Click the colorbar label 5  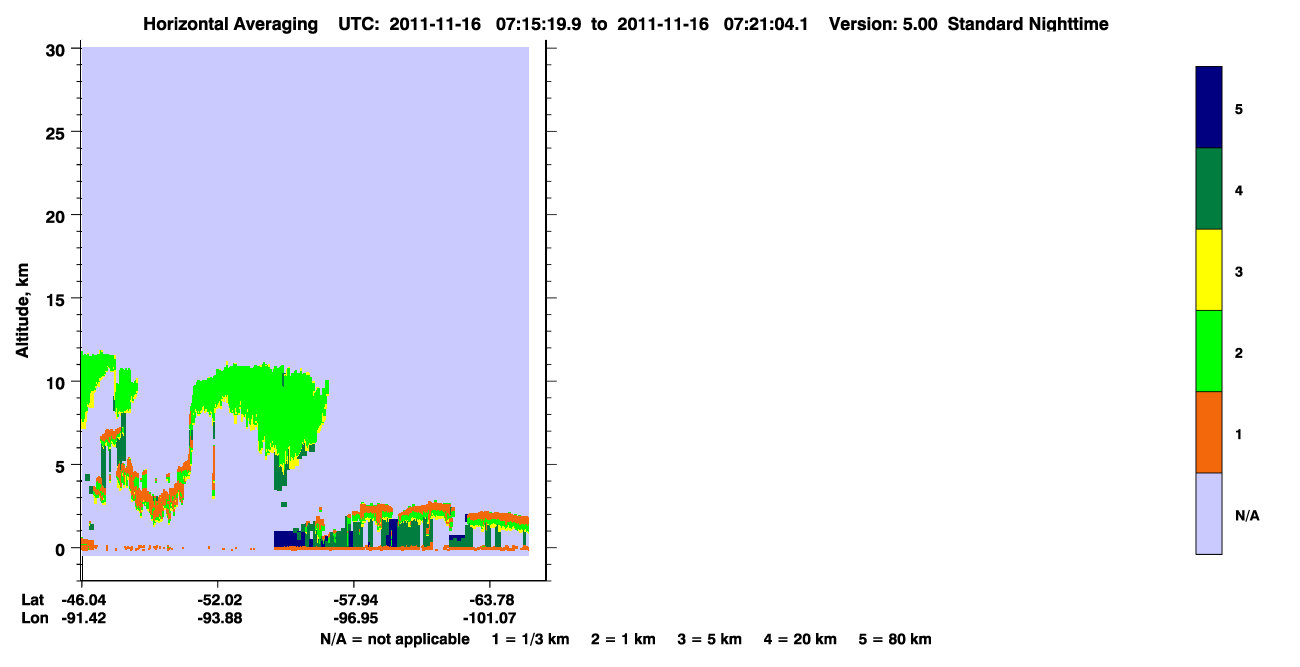(x=1239, y=108)
